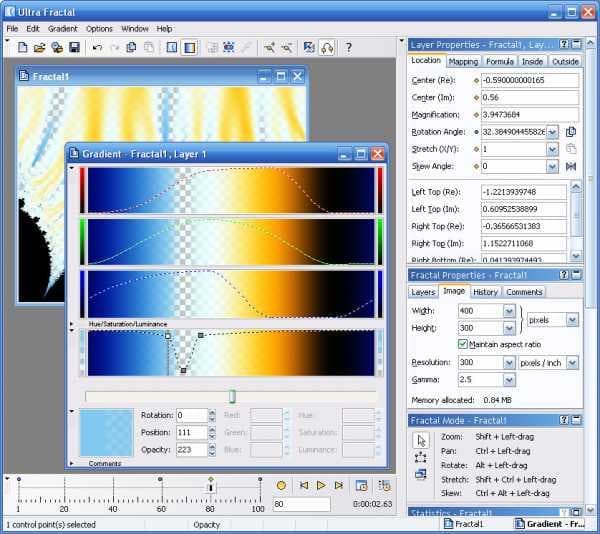Toggle the highlighted layout panel toolbar button
This screenshot has height=534, width=600.
pyautogui.click(x=189, y=47)
